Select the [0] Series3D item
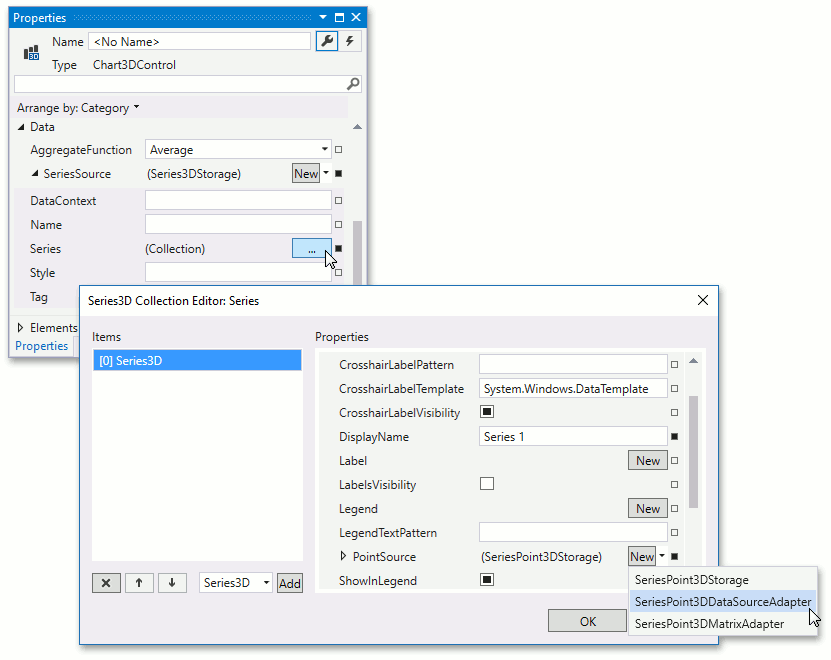The height and width of the screenshot is (660, 831). (197, 360)
